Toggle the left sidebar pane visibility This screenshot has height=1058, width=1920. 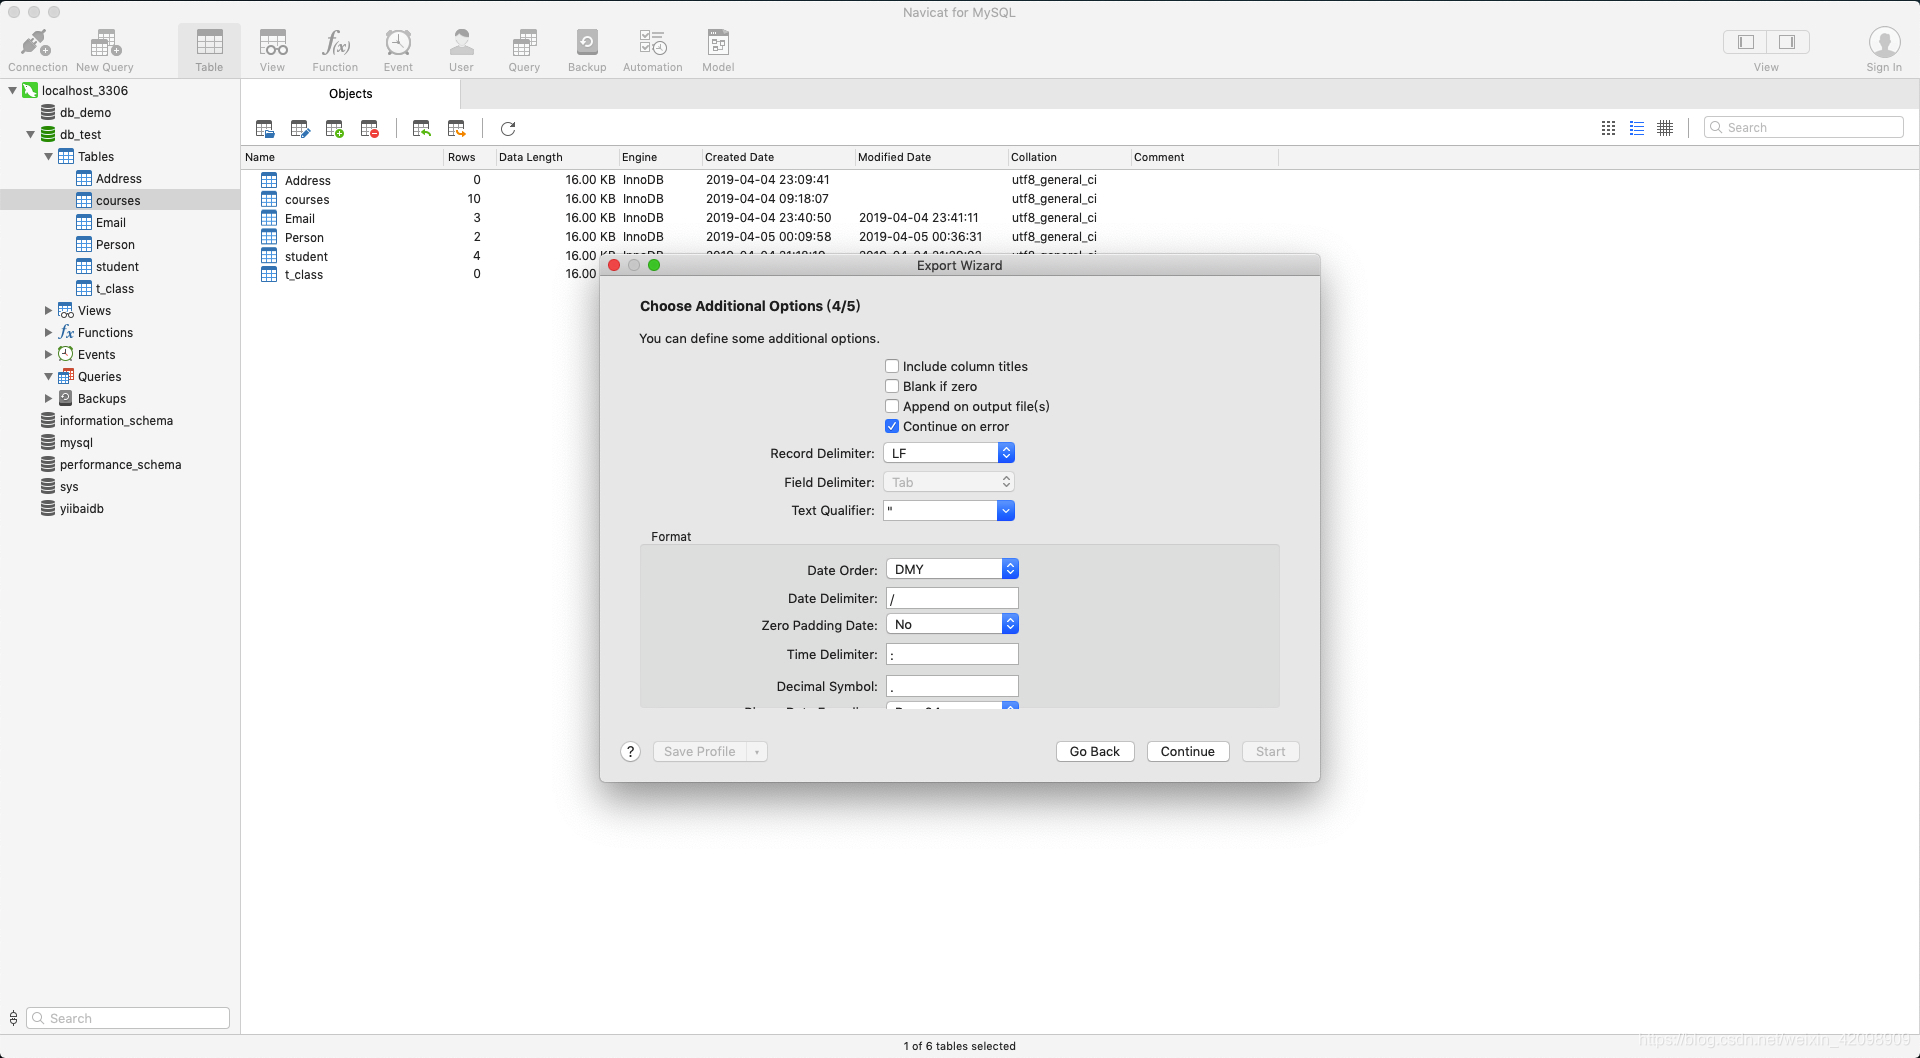click(1746, 42)
